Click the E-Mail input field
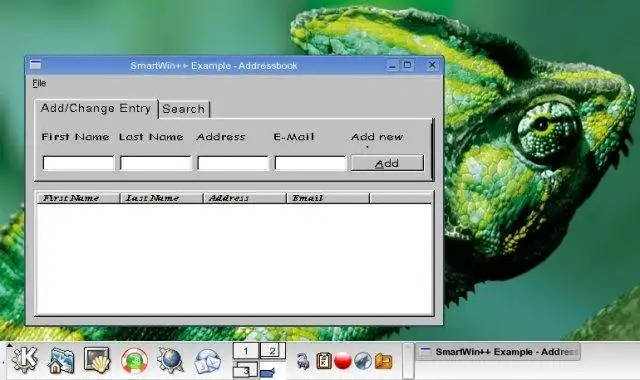This screenshot has width=640, height=380. pos(311,163)
